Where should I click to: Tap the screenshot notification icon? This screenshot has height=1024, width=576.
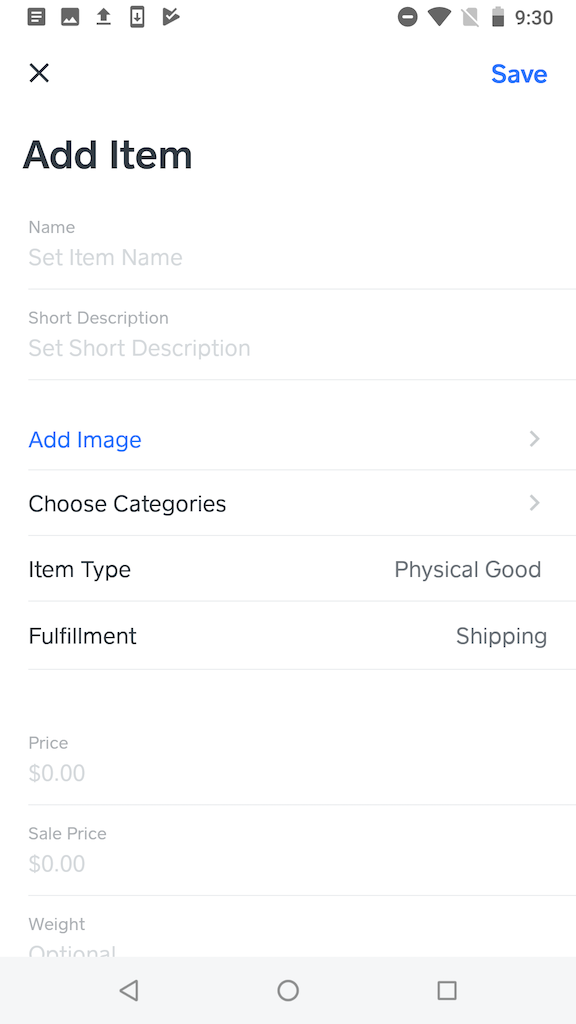[70, 17]
